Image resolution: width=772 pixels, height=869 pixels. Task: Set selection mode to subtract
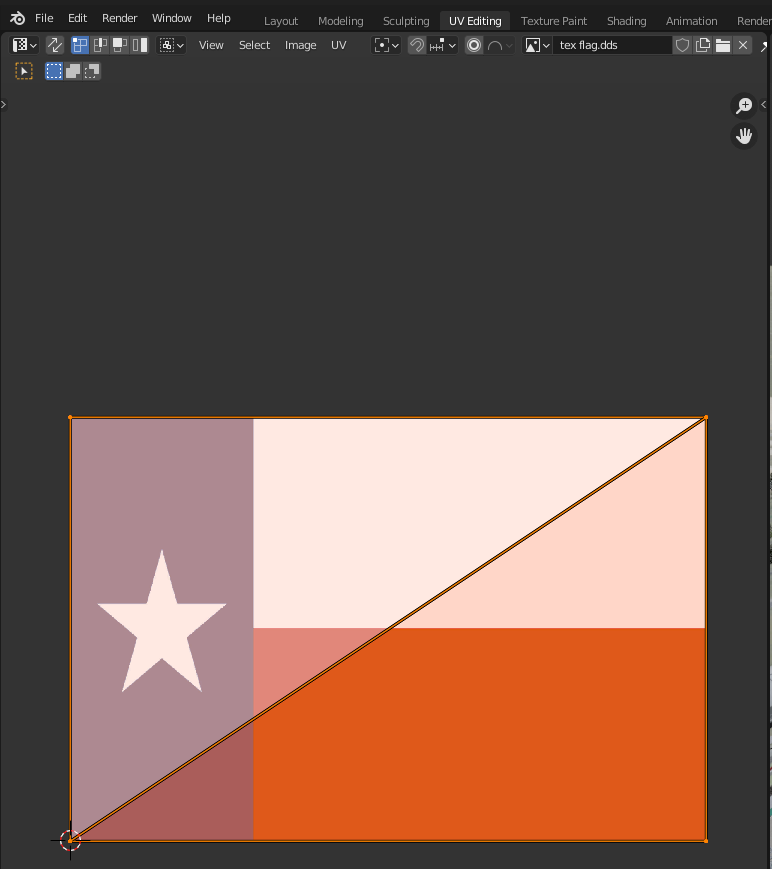[x=91, y=71]
